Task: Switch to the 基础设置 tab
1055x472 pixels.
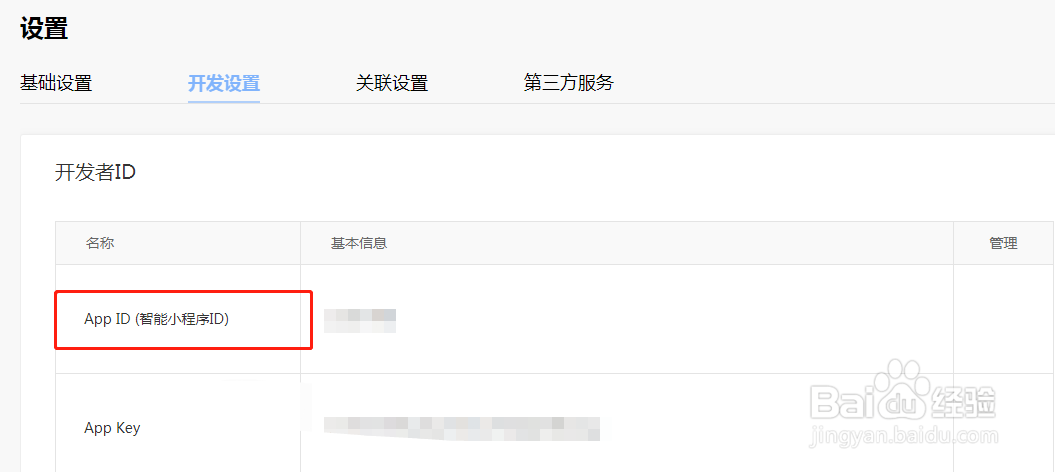Action: [x=56, y=83]
